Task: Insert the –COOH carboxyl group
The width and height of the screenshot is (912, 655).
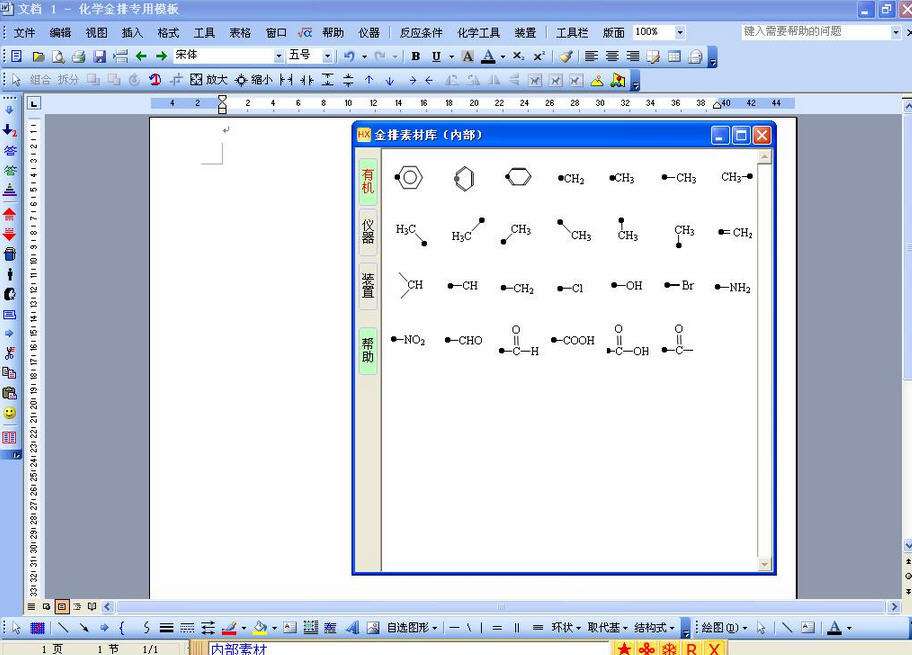Action: 573,340
